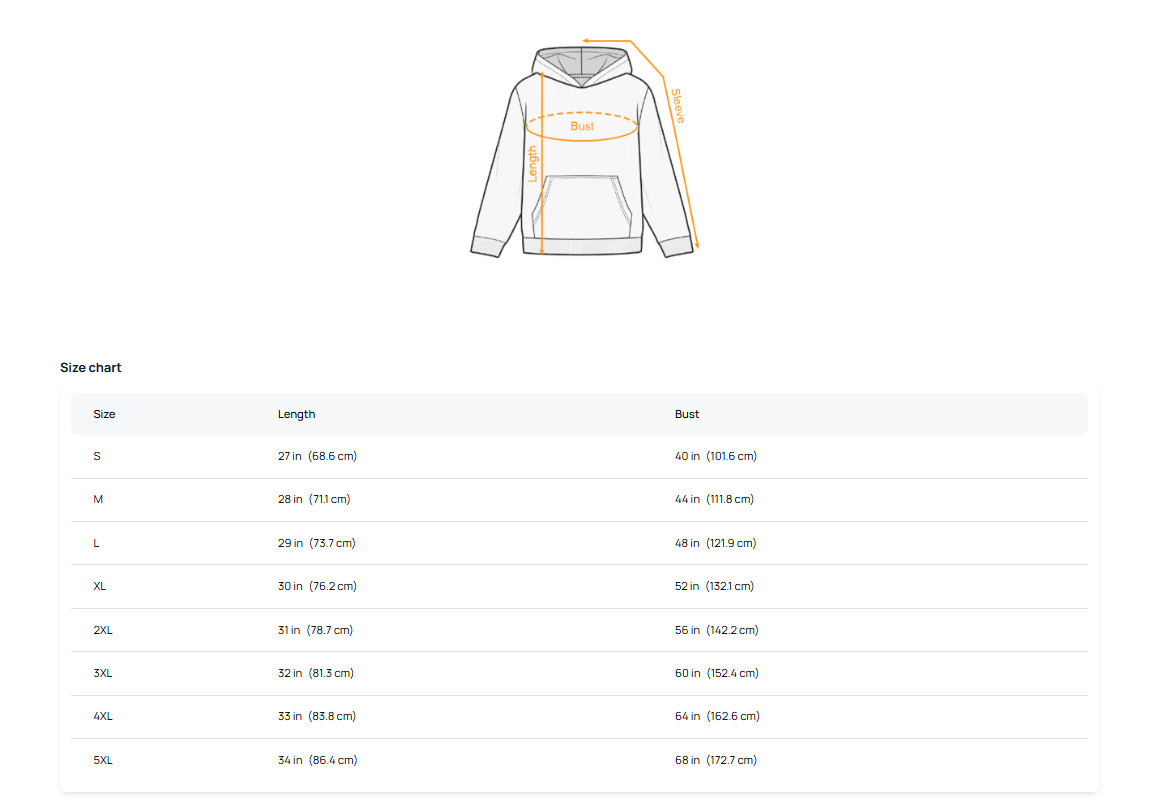1156x807 pixels.
Task: Click bust value "44 in (111.8 cm)"
Action: (714, 500)
